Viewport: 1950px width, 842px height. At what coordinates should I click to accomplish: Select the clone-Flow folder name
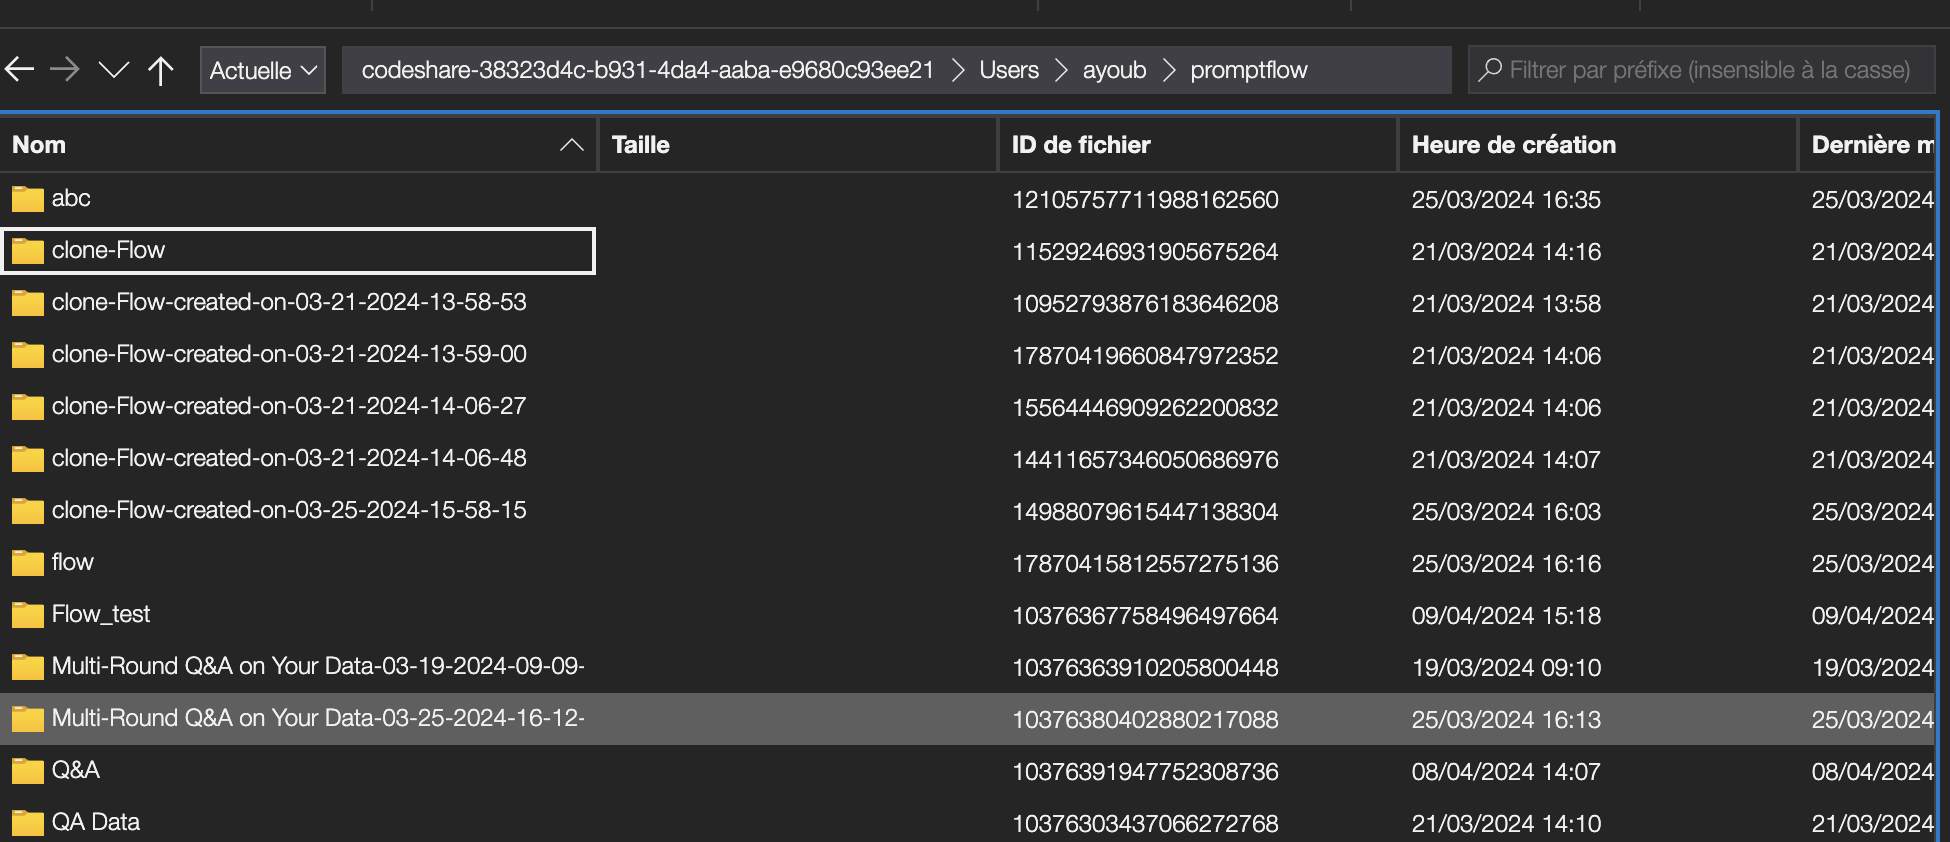pyautogui.click(x=108, y=250)
